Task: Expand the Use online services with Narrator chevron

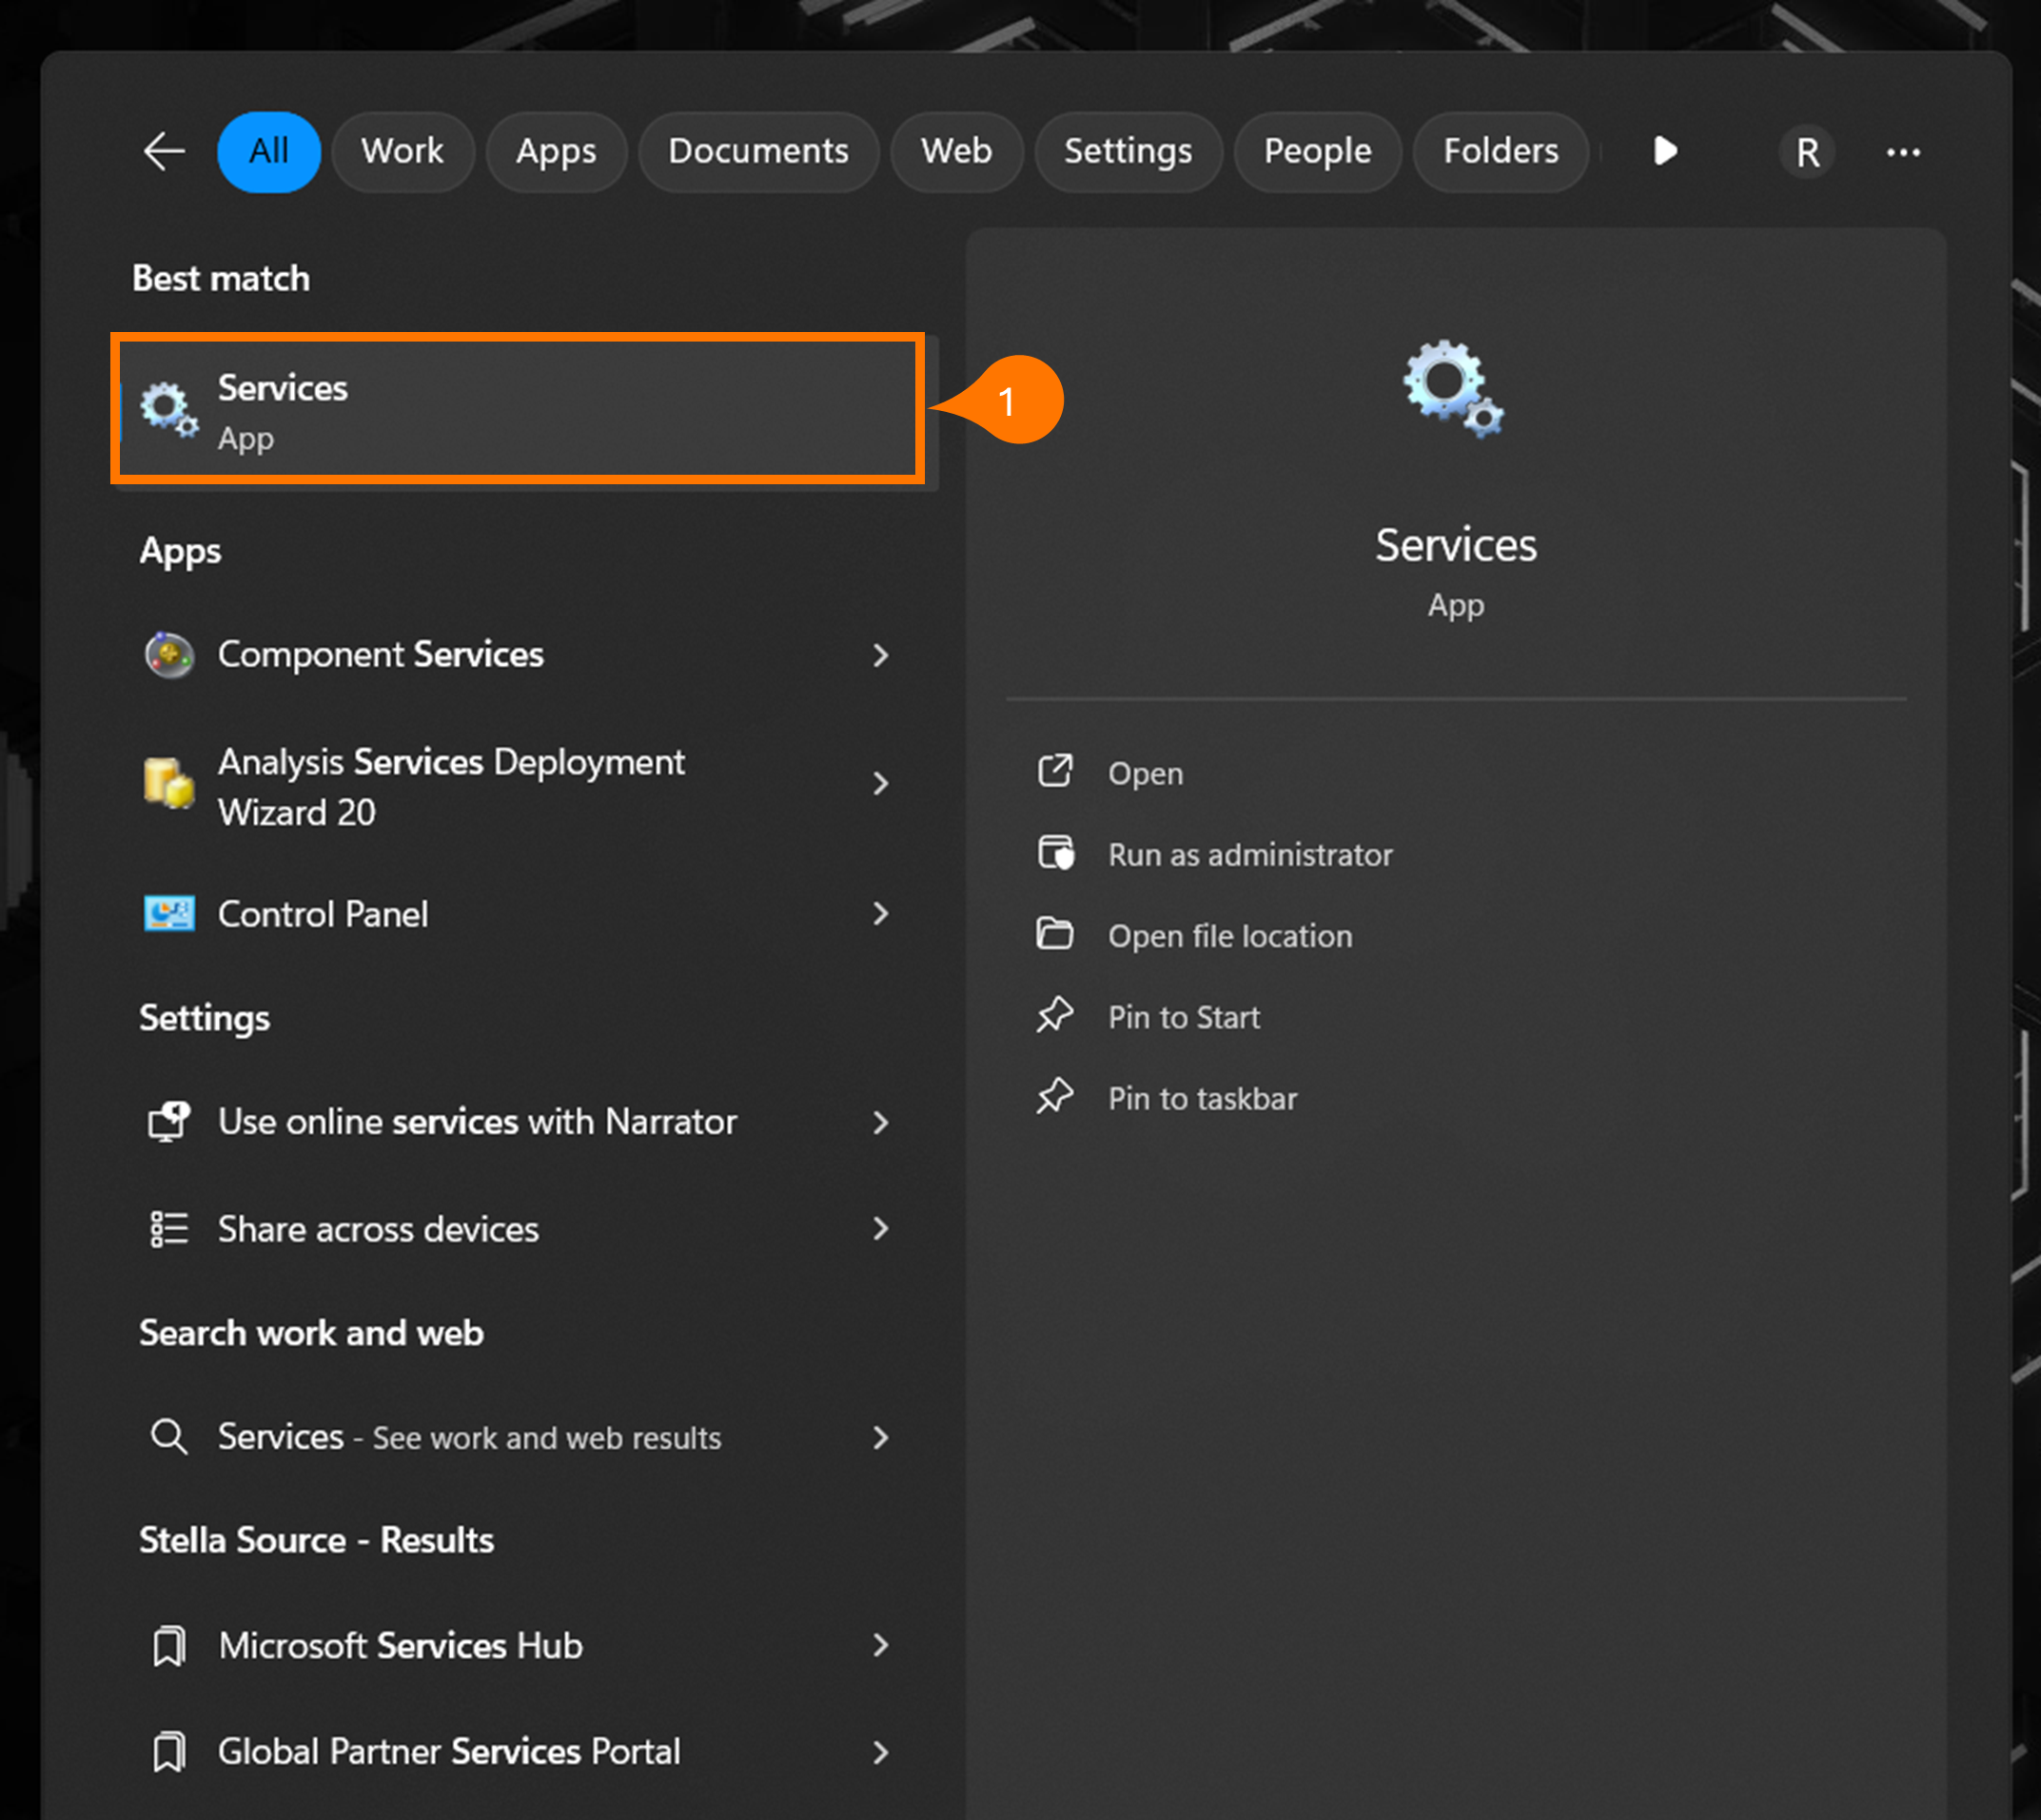Action: 880,1122
